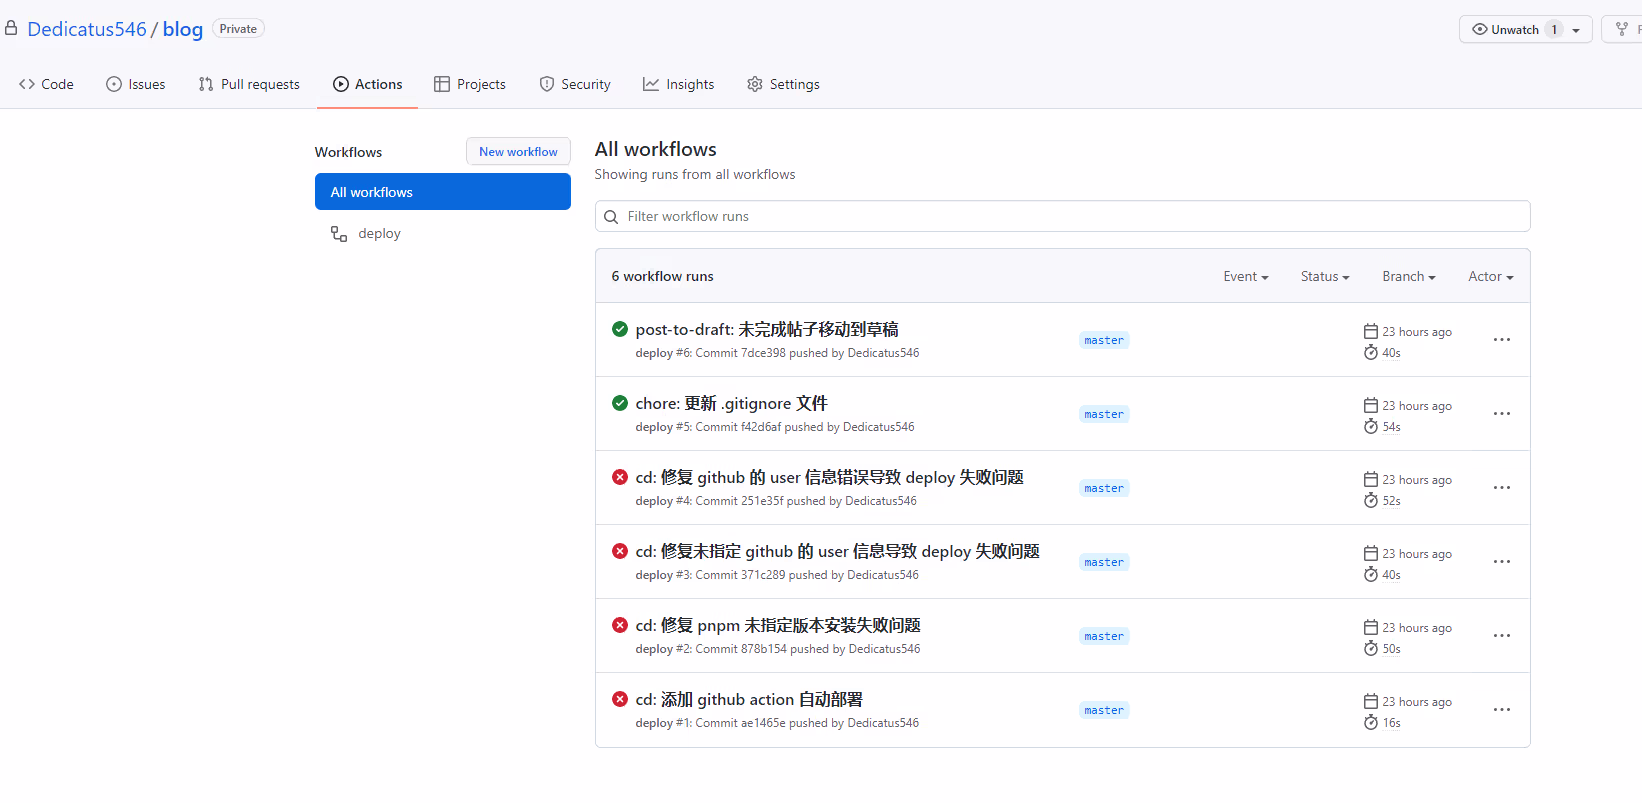
Task: Click the workflow icon beside deploy in sidebar
Action: coord(339,234)
